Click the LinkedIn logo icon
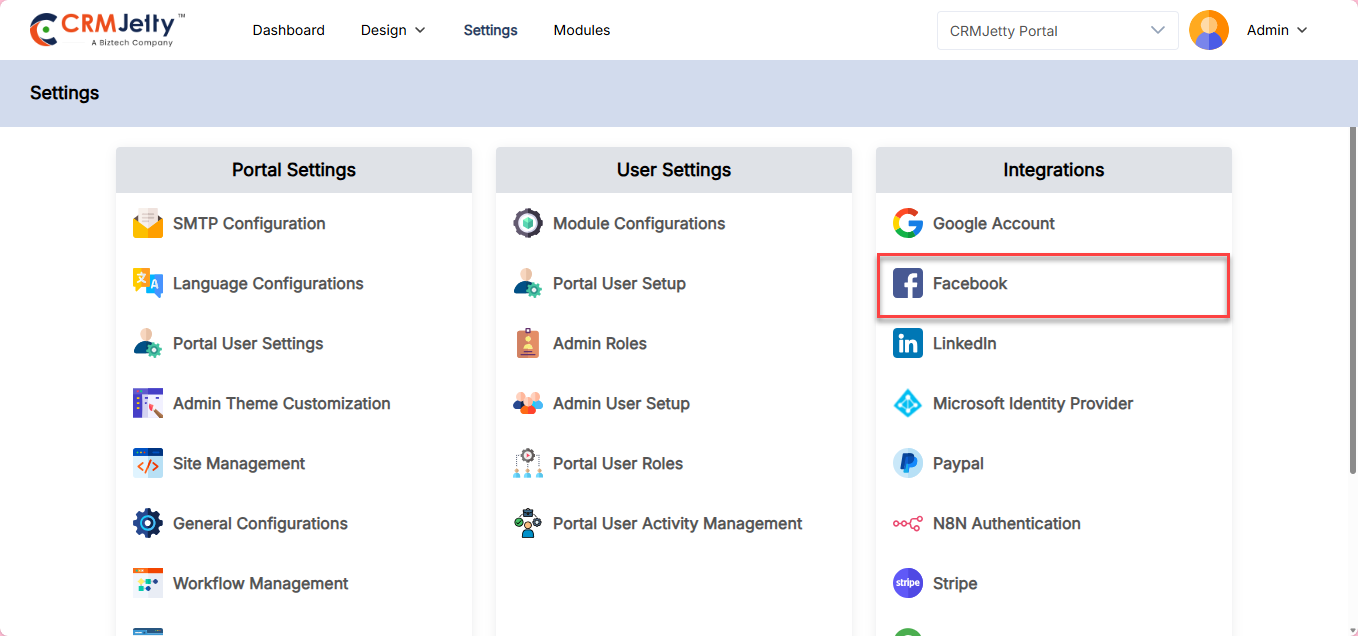The image size is (1358, 636). (x=908, y=344)
